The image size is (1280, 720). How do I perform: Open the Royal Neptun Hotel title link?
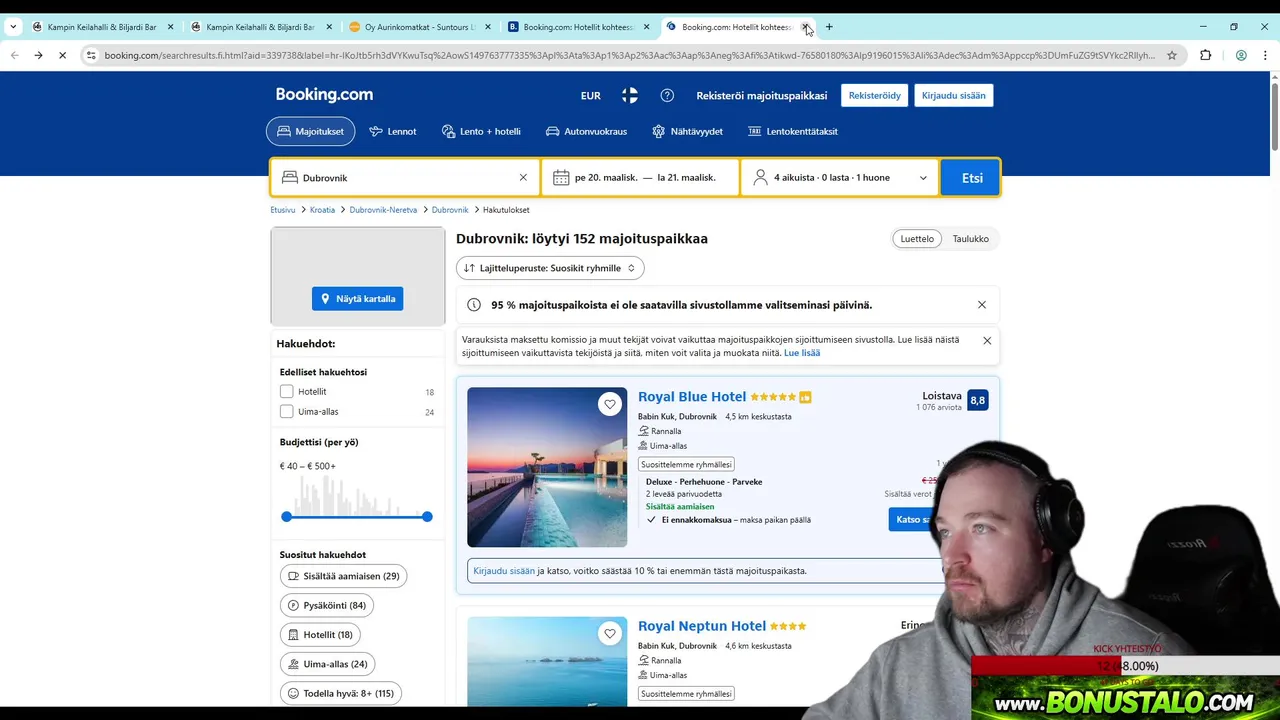(x=702, y=626)
